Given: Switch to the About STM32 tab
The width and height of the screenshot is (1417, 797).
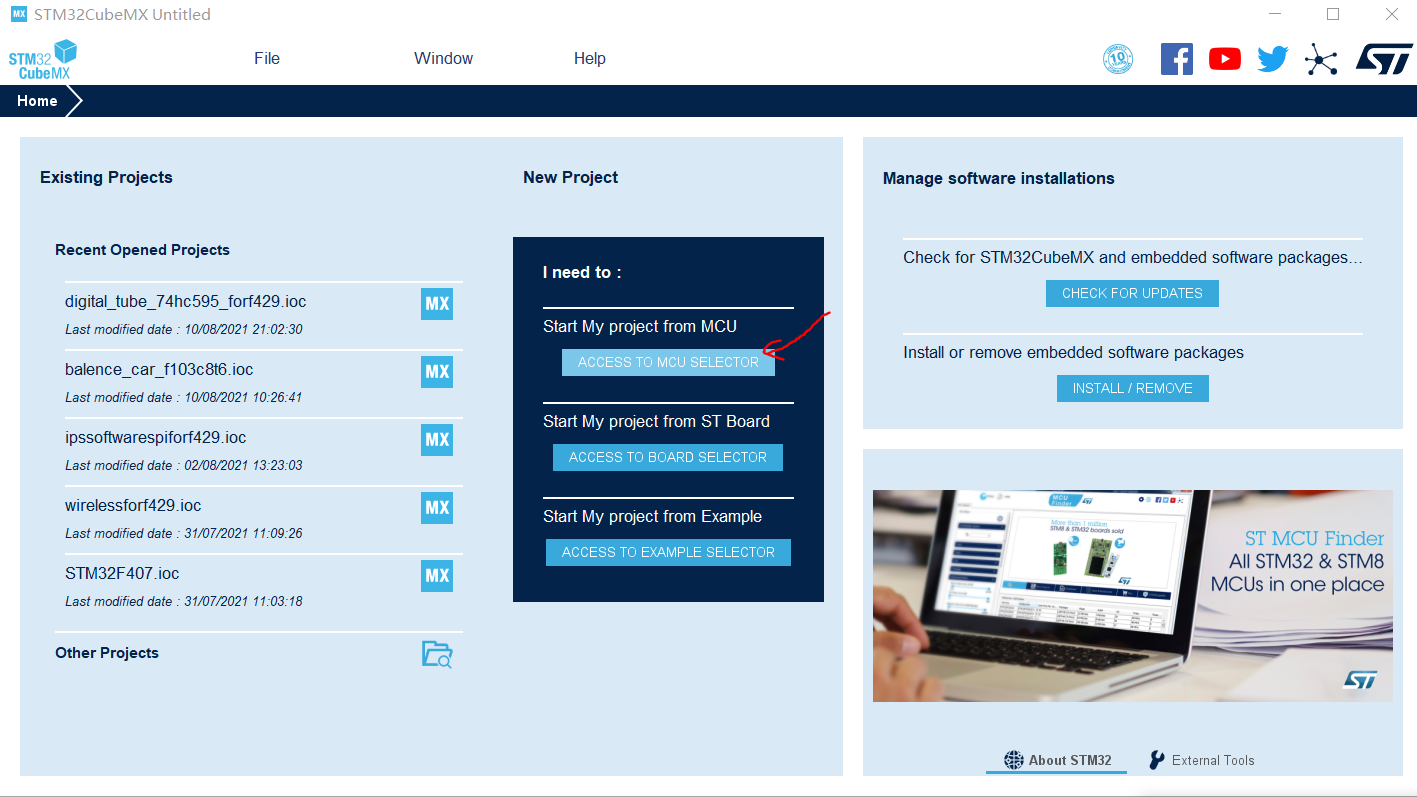Looking at the screenshot, I should coord(1057,760).
